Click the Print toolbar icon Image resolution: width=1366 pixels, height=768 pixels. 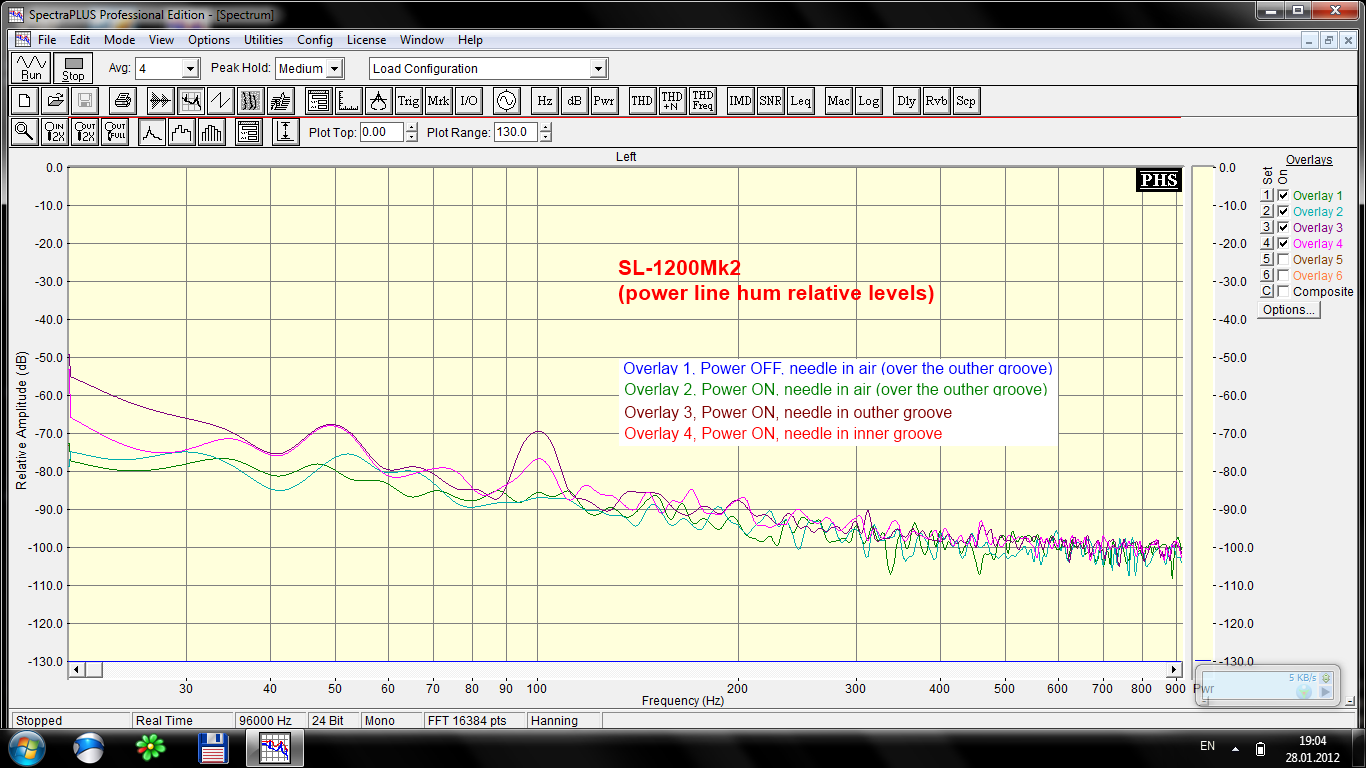click(122, 100)
